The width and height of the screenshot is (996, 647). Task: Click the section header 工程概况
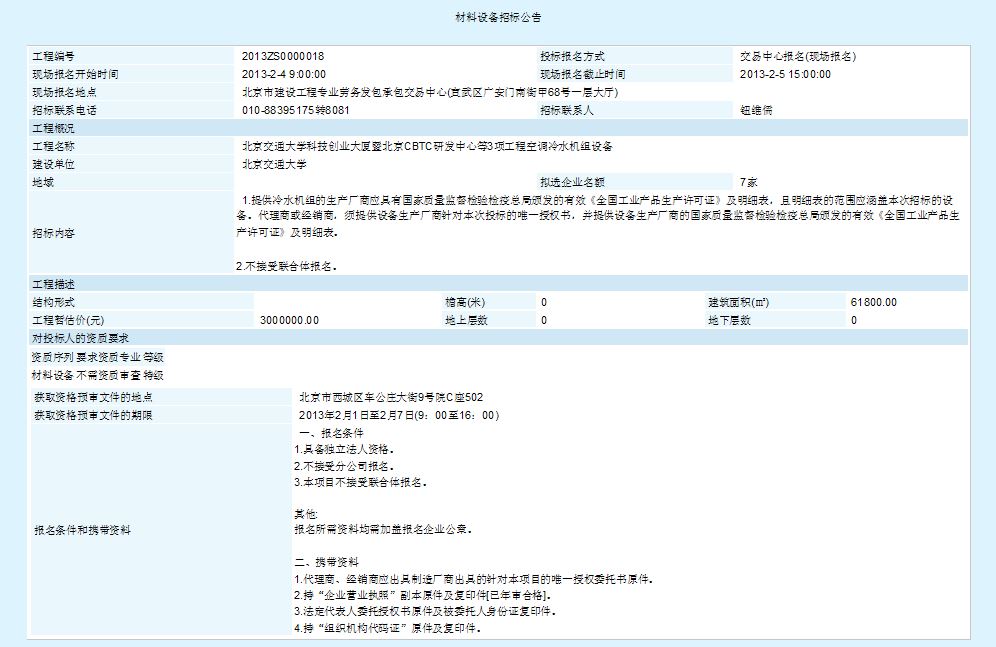pyautogui.click(x=53, y=128)
